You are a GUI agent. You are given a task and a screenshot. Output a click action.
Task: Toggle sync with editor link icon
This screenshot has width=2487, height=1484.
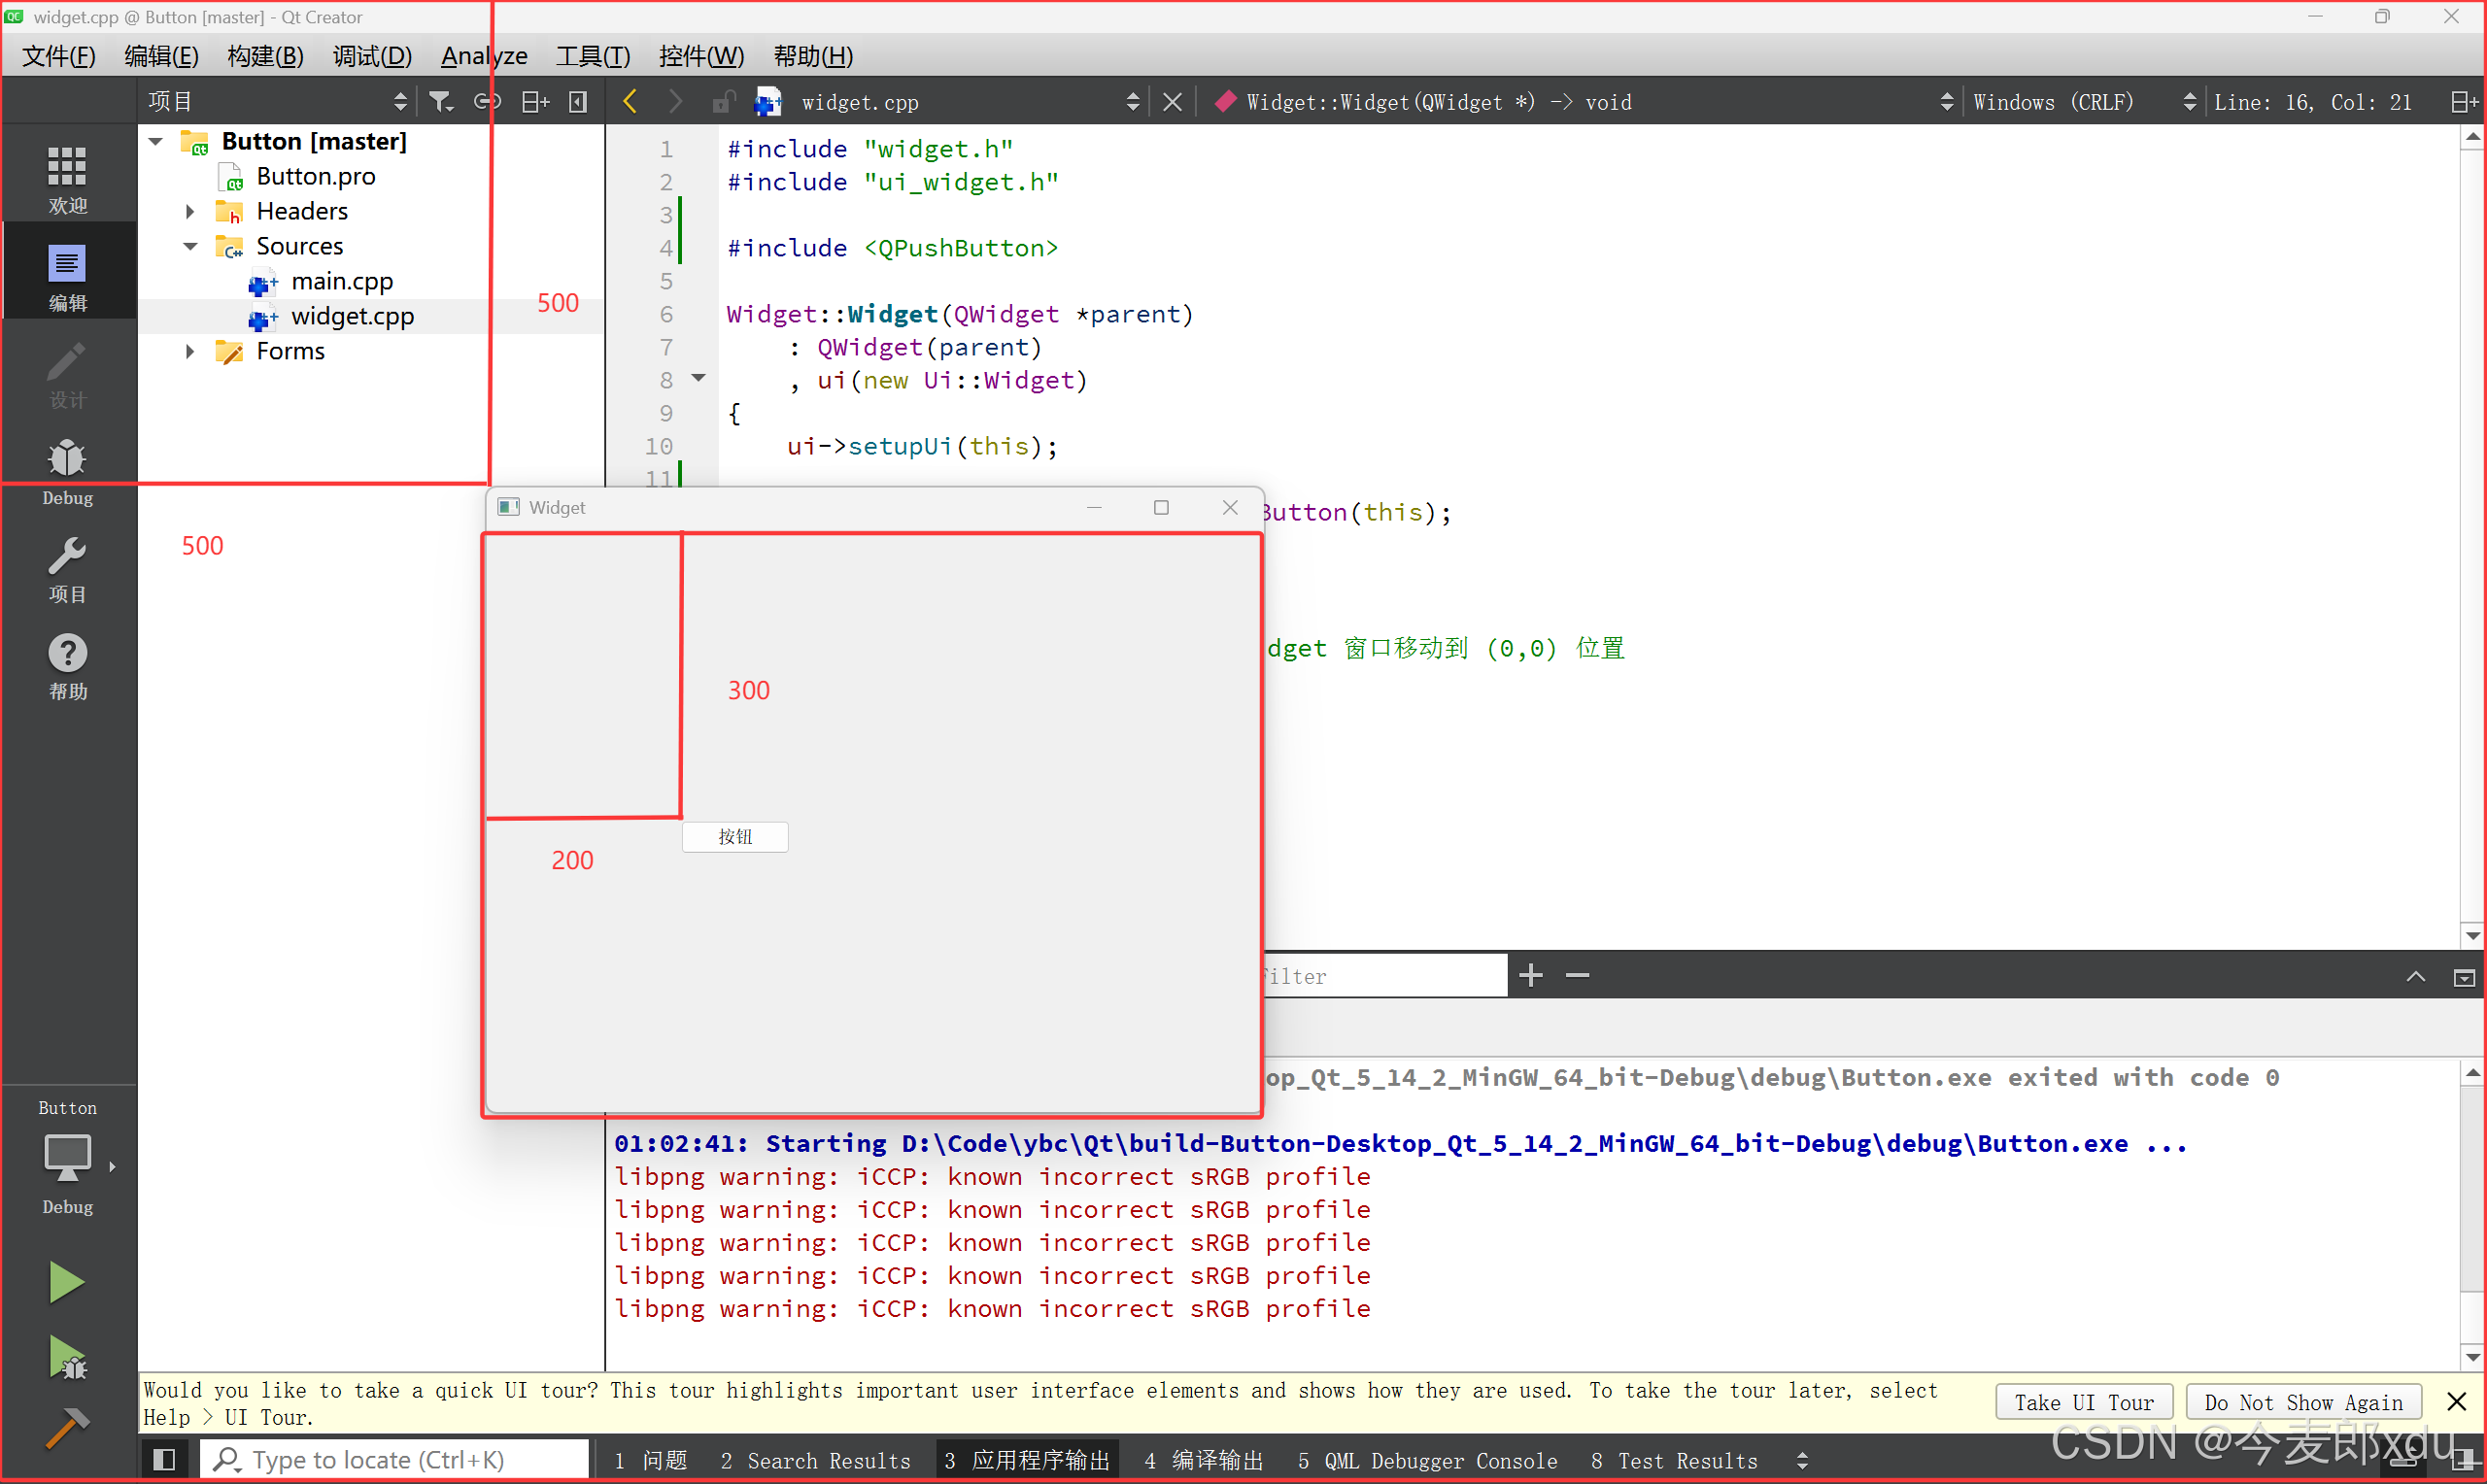[487, 102]
